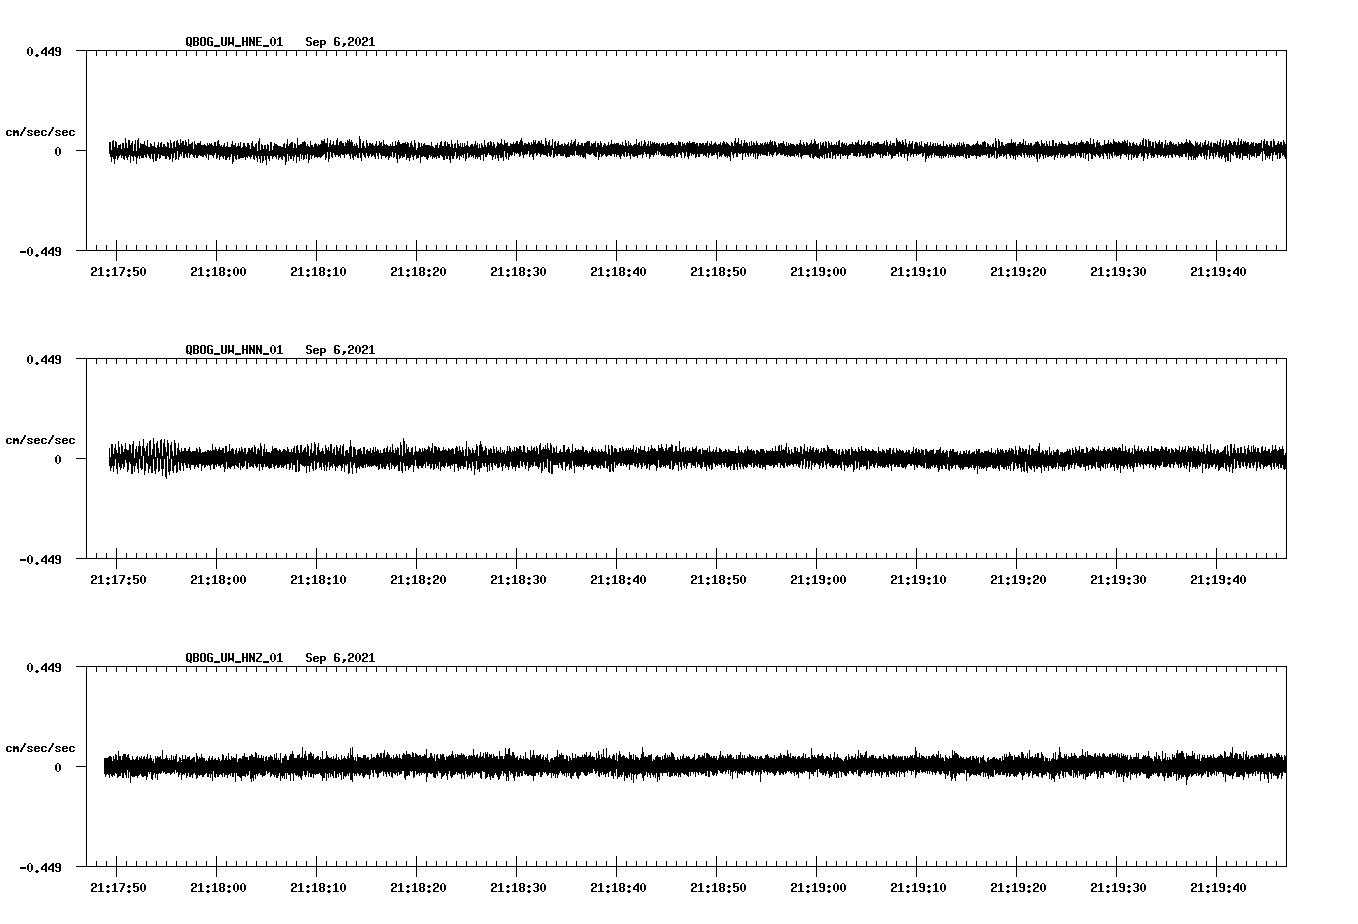Click 21:18:00 time label under HNE plot
Screen dimensions: 1358x924
[x=218, y=272]
